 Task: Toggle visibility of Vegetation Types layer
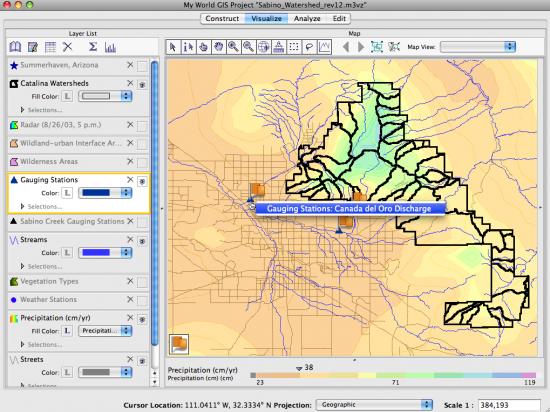tap(142, 282)
